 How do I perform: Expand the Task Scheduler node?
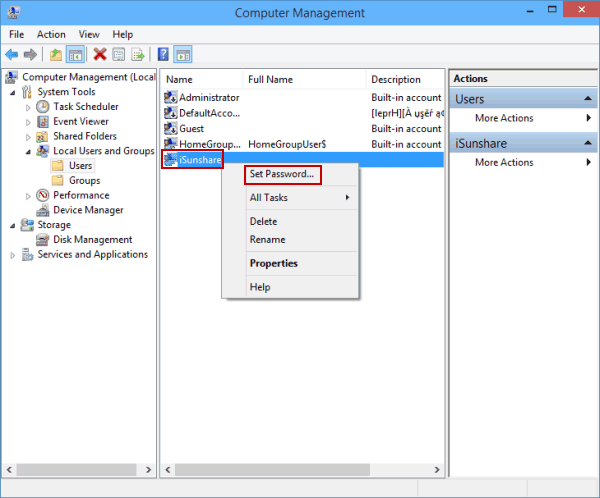(28, 107)
